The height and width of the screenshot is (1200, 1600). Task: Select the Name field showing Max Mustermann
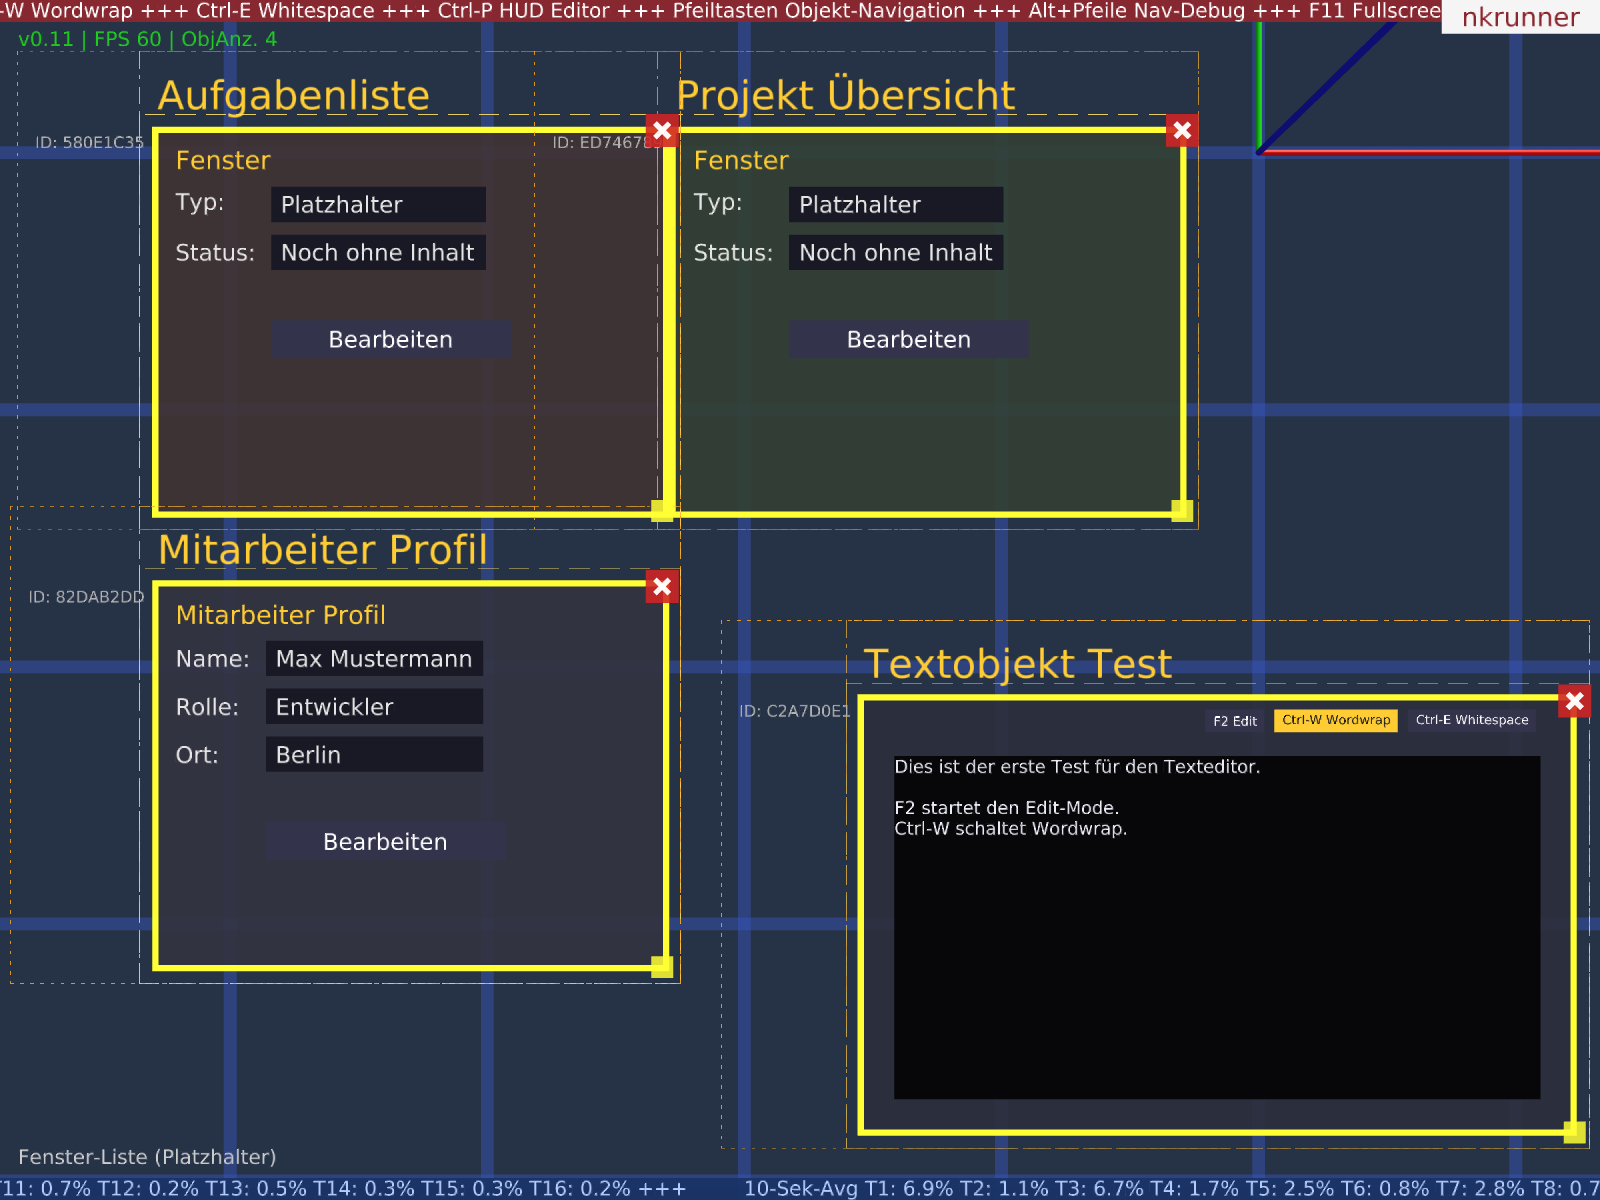374,658
